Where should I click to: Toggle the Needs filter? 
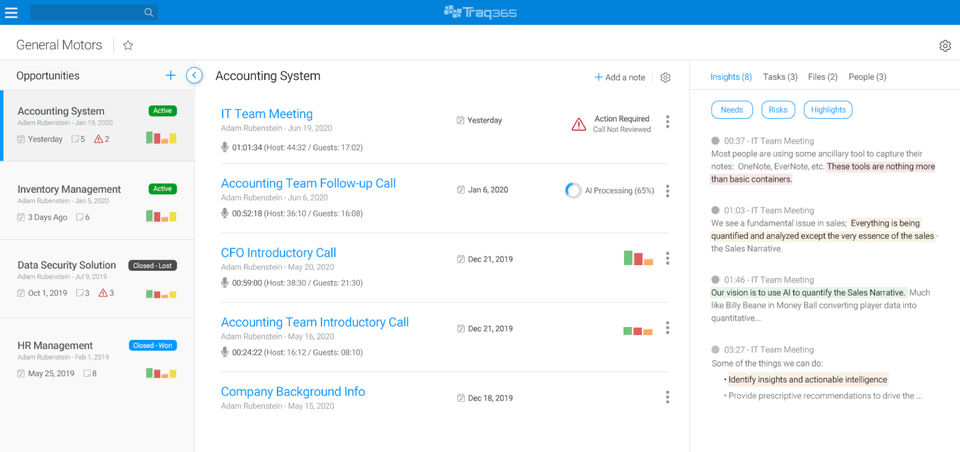click(732, 110)
